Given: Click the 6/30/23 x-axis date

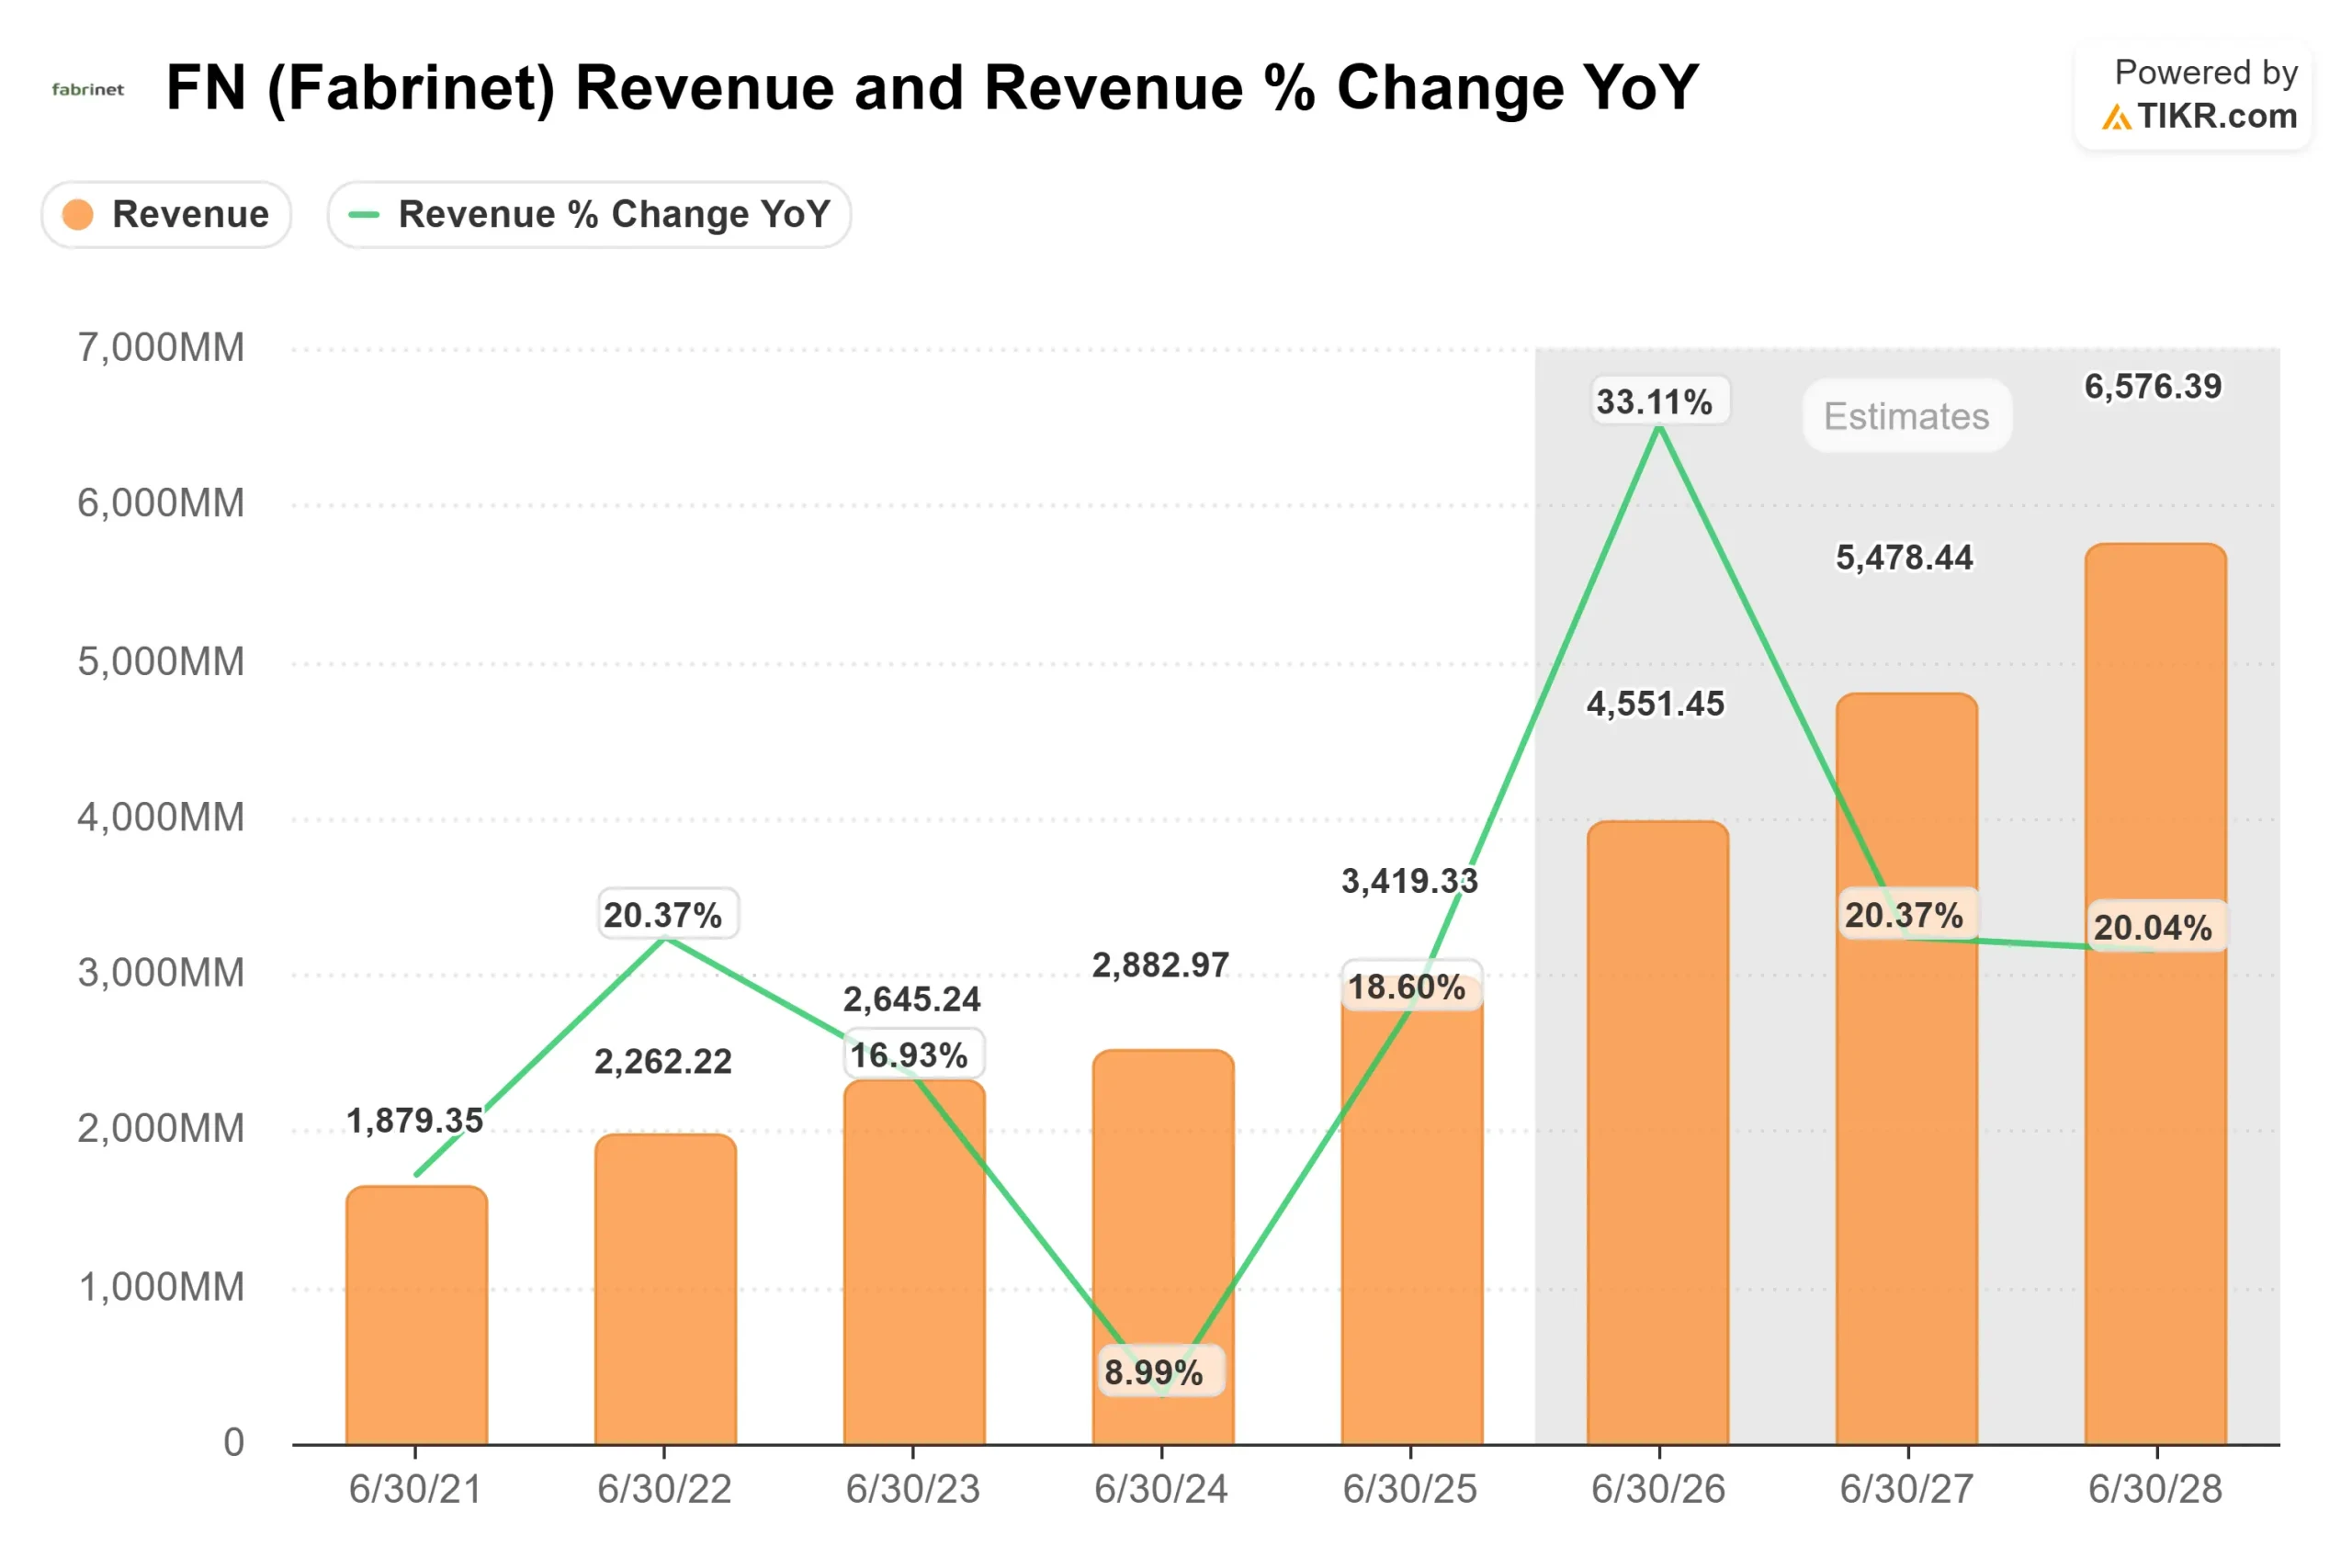Looking at the screenshot, I should tap(913, 1490).
